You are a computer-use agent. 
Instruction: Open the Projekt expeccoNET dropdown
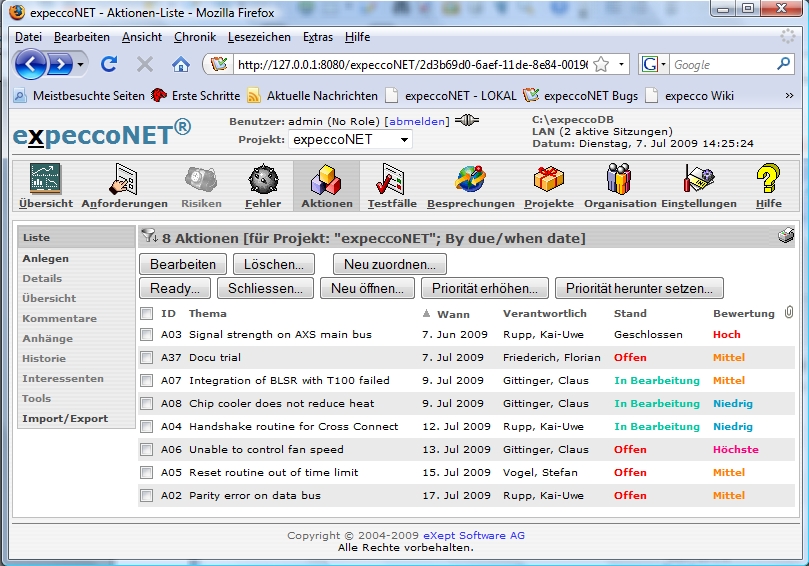coord(350,140)
